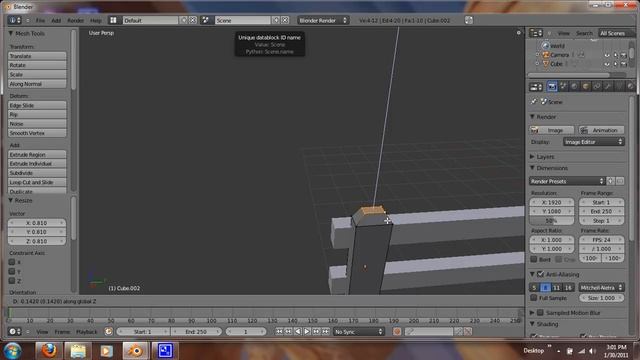Viewport: 640px width, 360px height.
Task: Open the No Sync dropdown
Action: pyautogui.click(x=359, y=331)
